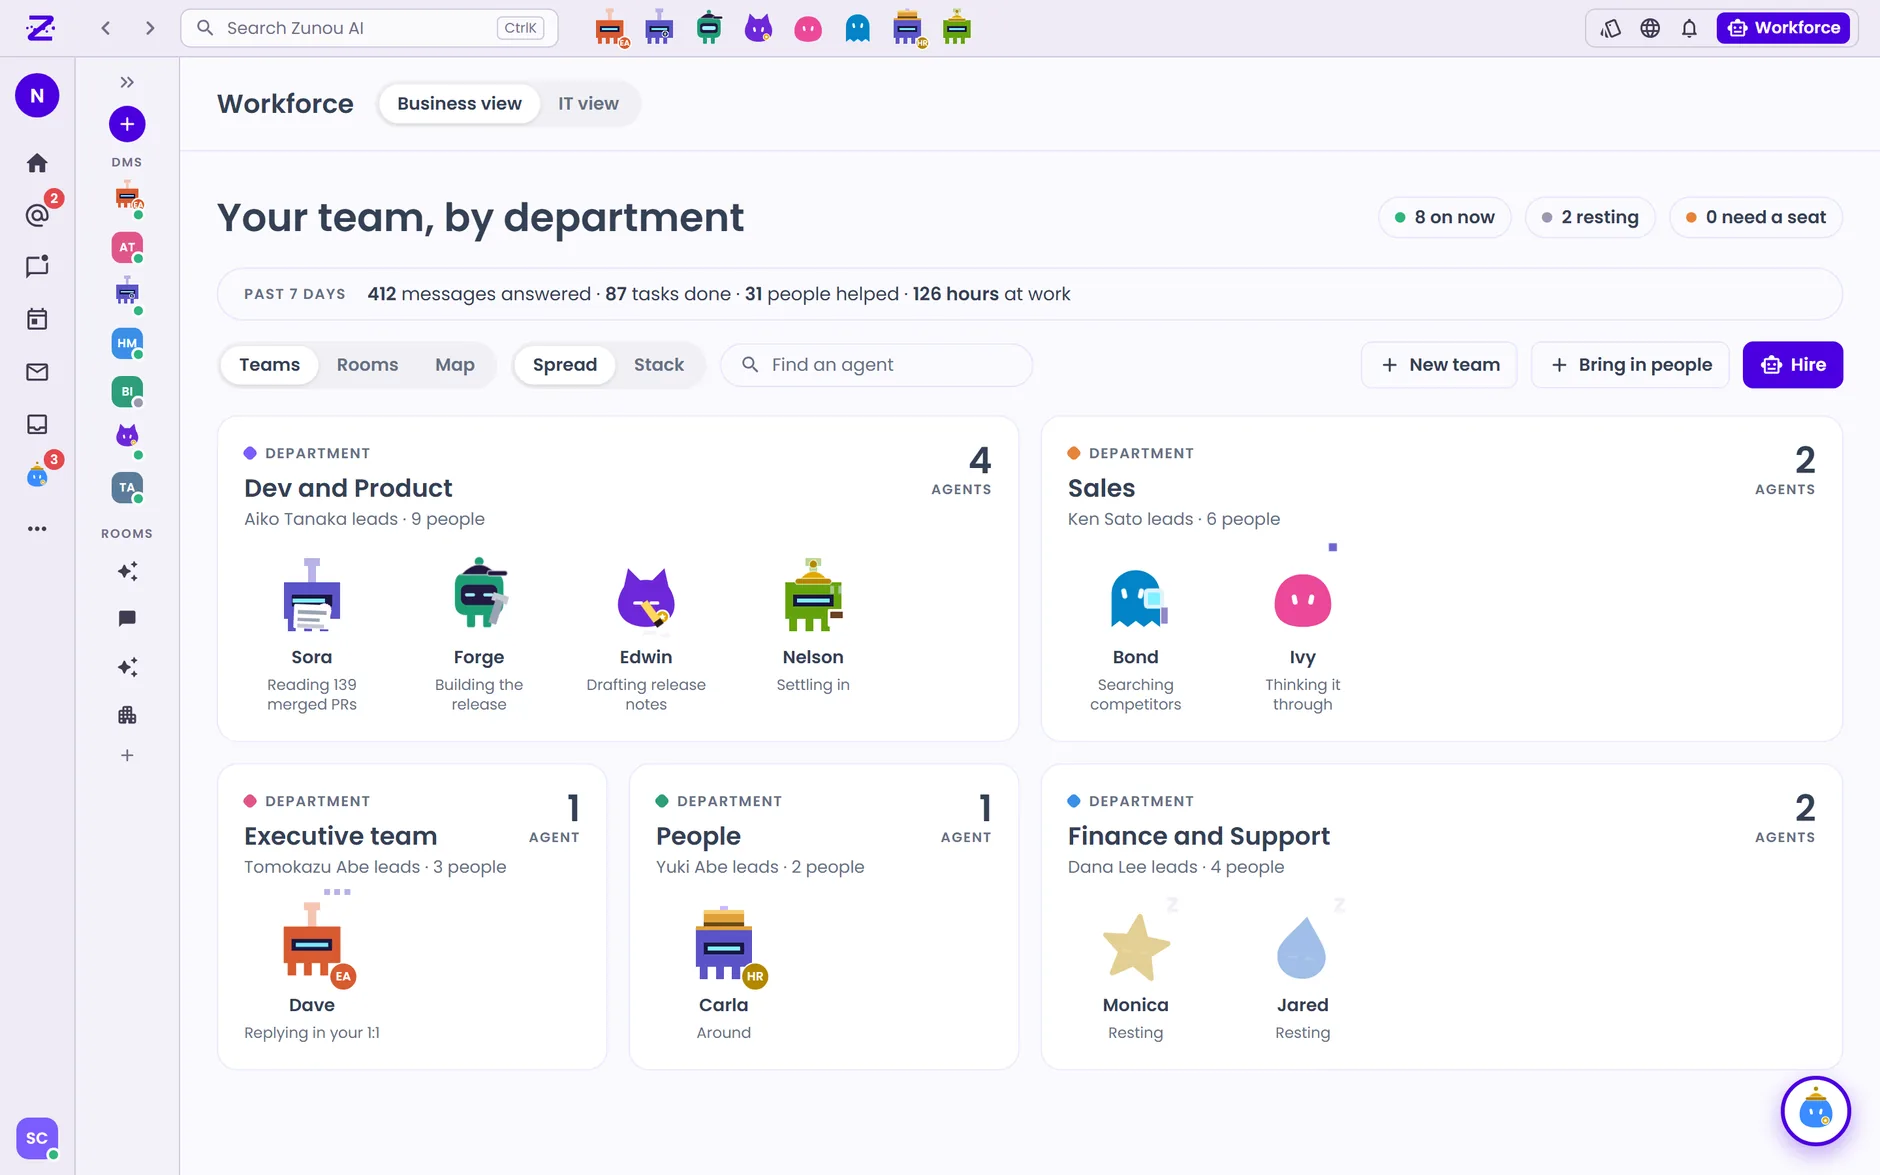Image resolution: width=1880 pixels, height=1175 pixels.
Task: Filter by 2 resting
Action: 1590,217
